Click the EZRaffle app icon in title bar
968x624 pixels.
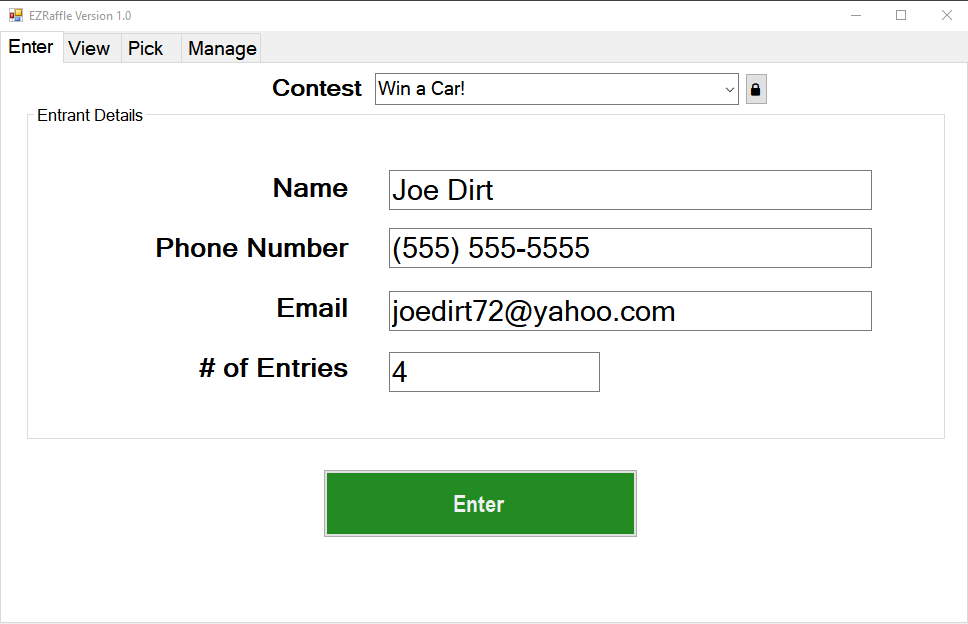[15, 15]
